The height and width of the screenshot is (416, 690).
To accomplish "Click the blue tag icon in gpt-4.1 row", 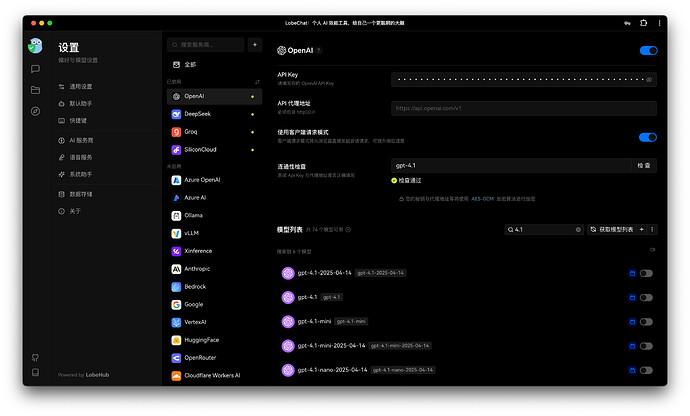I will click(632, 298).
